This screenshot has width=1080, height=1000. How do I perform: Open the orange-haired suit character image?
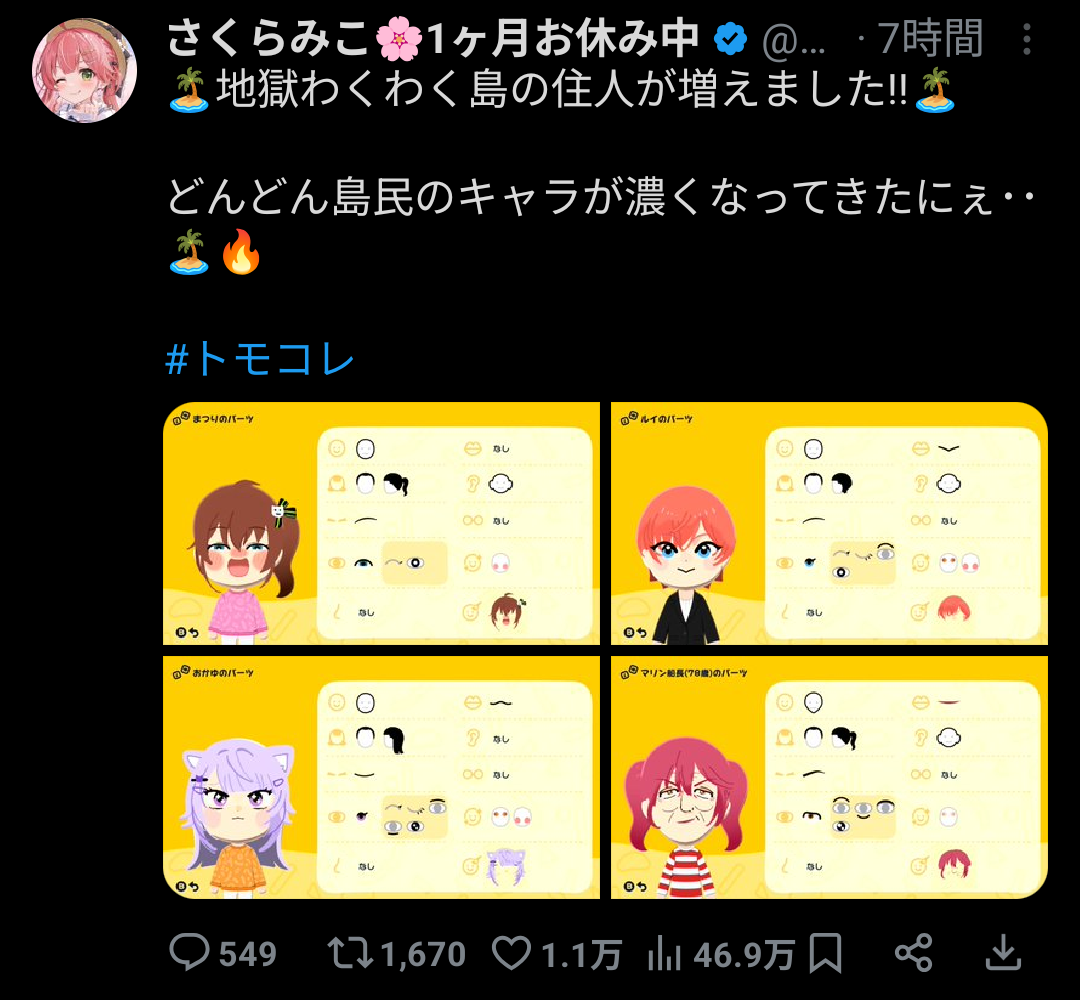(829, 523)
